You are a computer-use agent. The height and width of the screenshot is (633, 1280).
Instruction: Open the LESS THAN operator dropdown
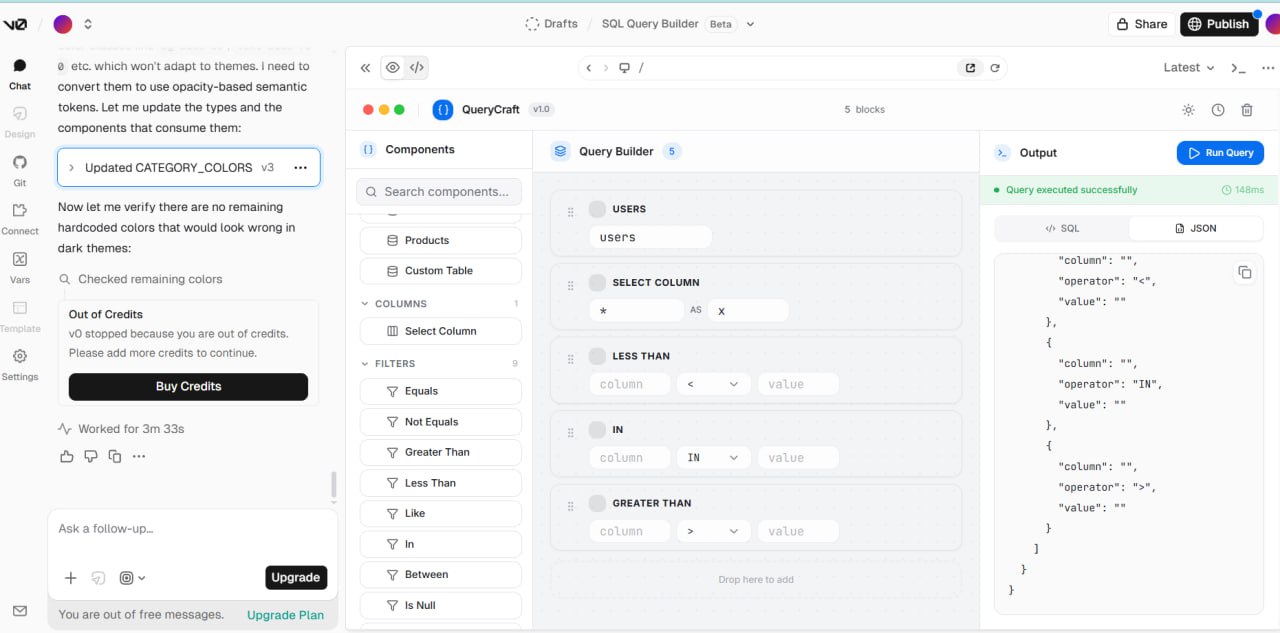(713, 384)
